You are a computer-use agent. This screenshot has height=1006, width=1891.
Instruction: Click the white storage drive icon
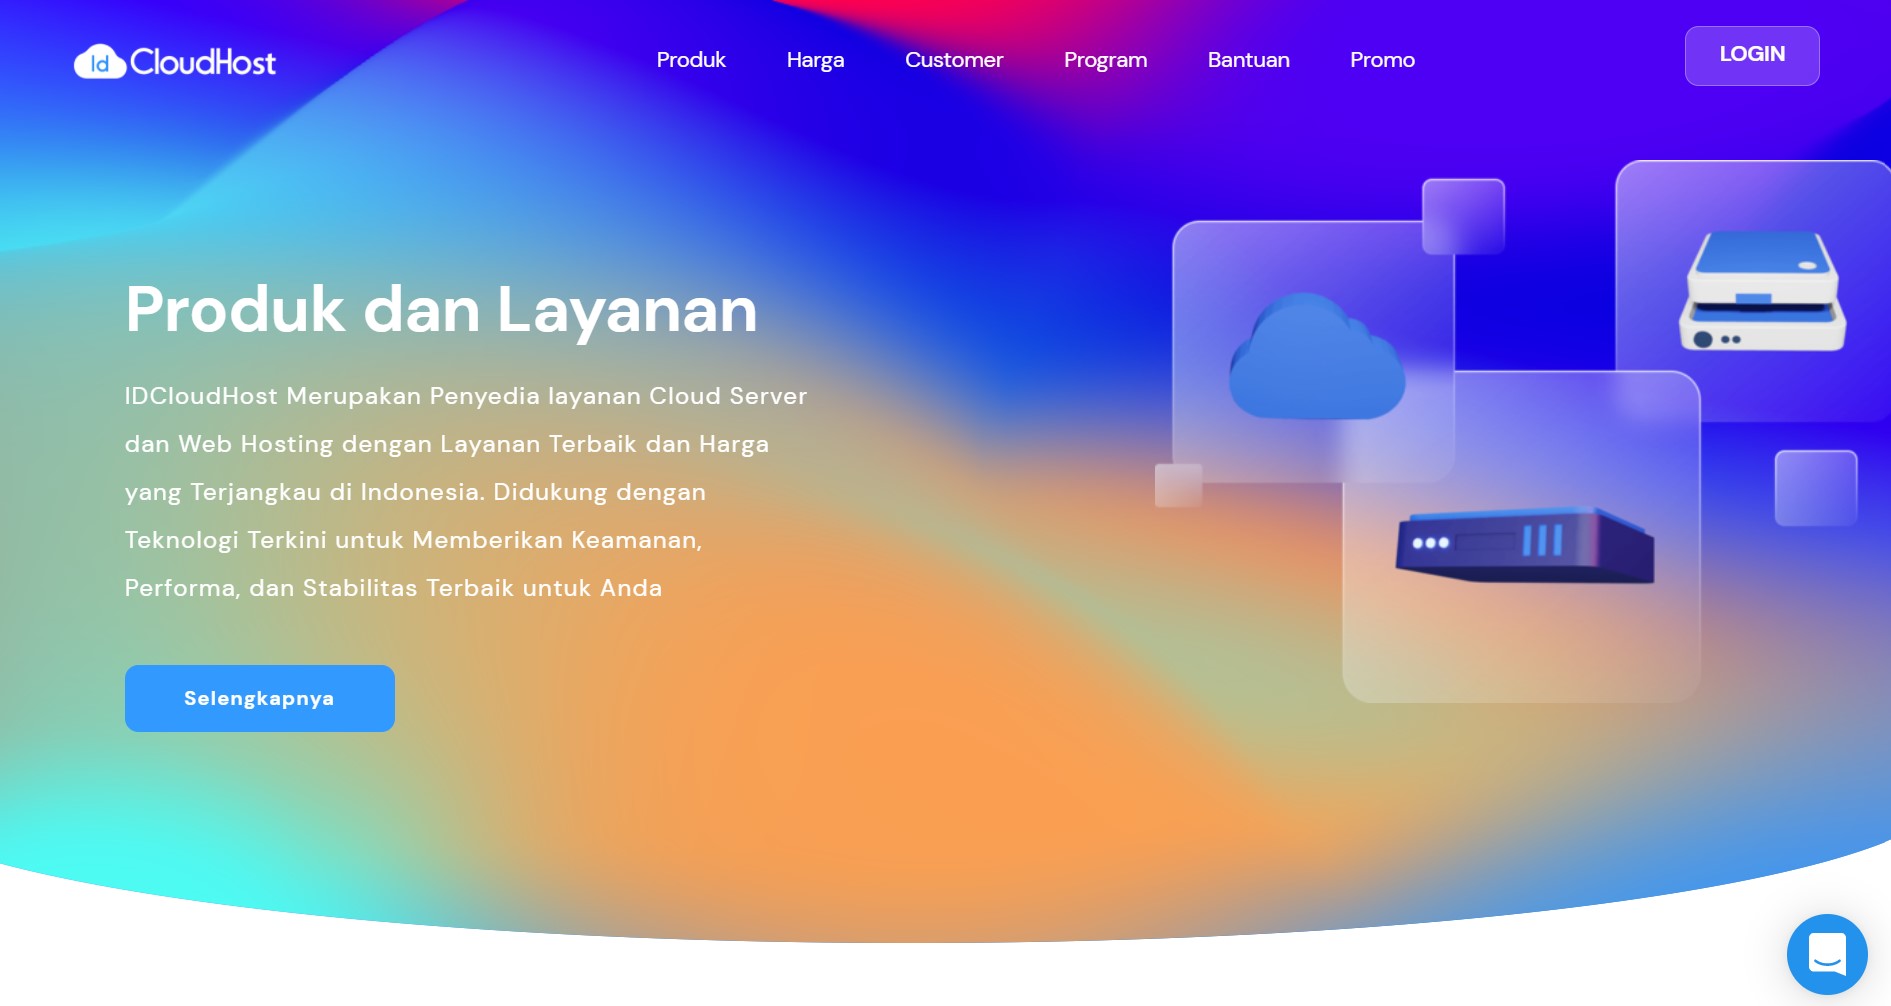coord(1762,292)
